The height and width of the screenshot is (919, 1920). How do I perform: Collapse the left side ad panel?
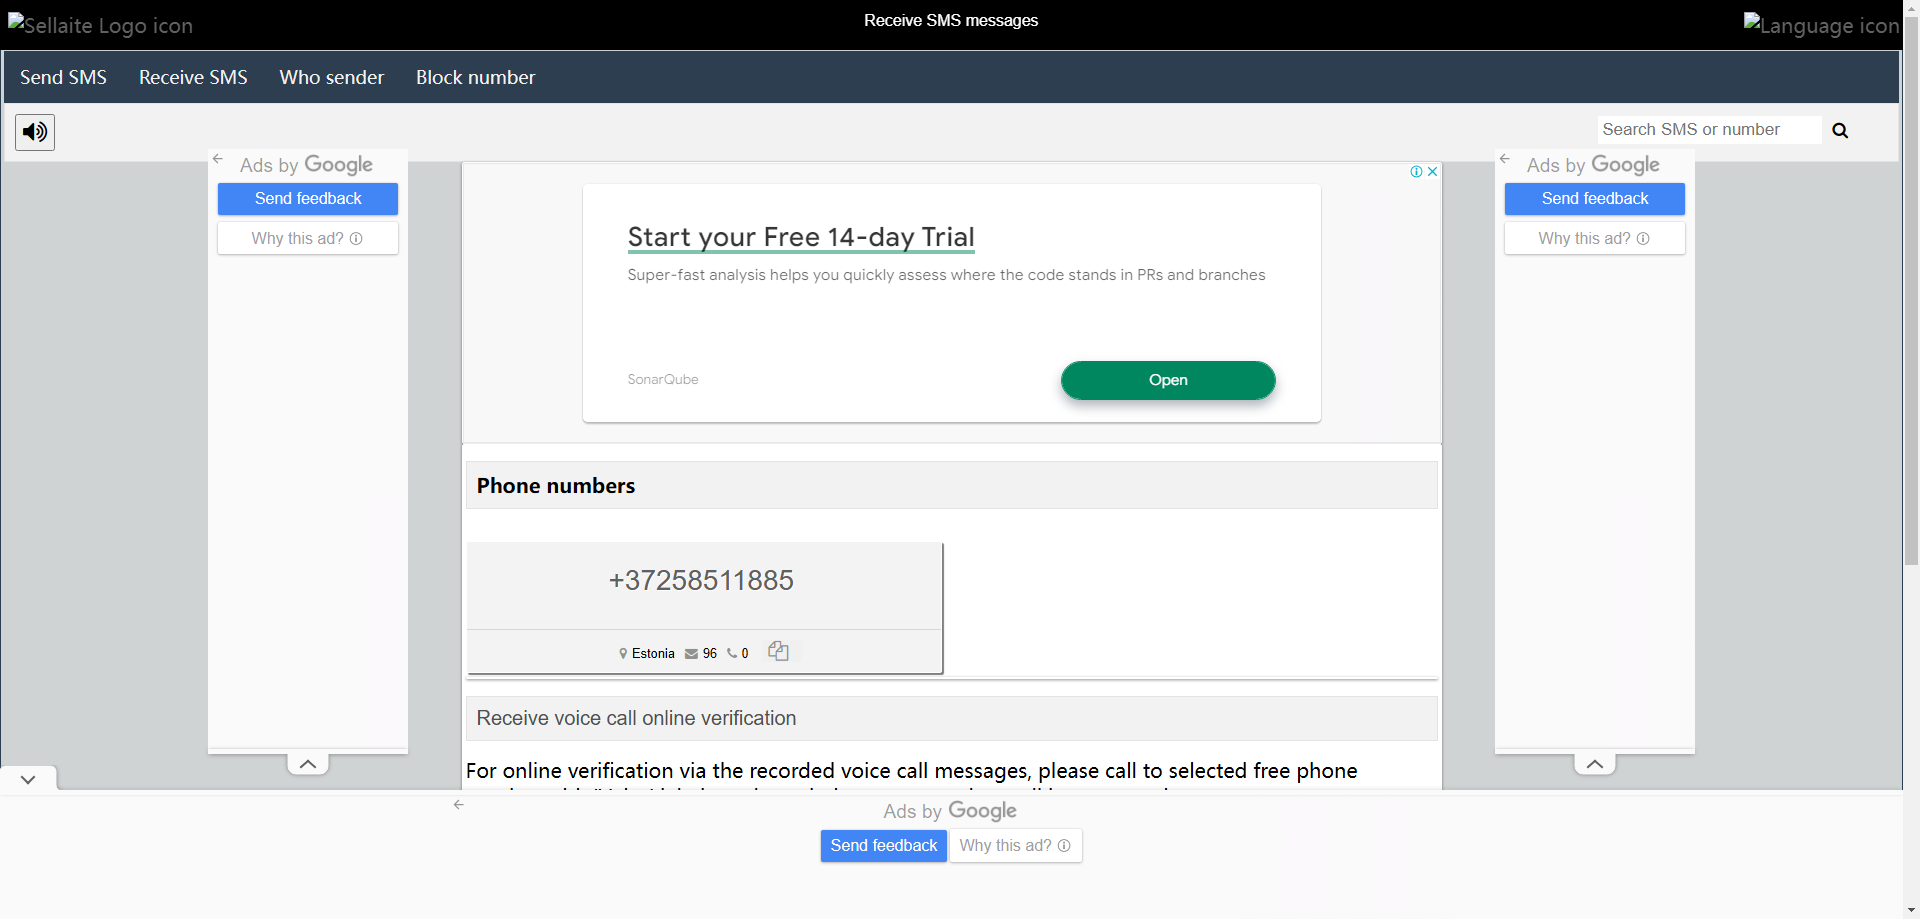pyautogui.click(x=308, y=764)
